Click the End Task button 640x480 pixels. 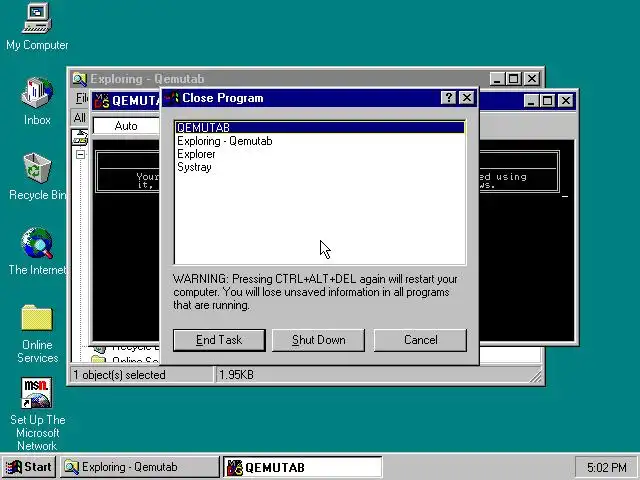click(x=219, y=340)
